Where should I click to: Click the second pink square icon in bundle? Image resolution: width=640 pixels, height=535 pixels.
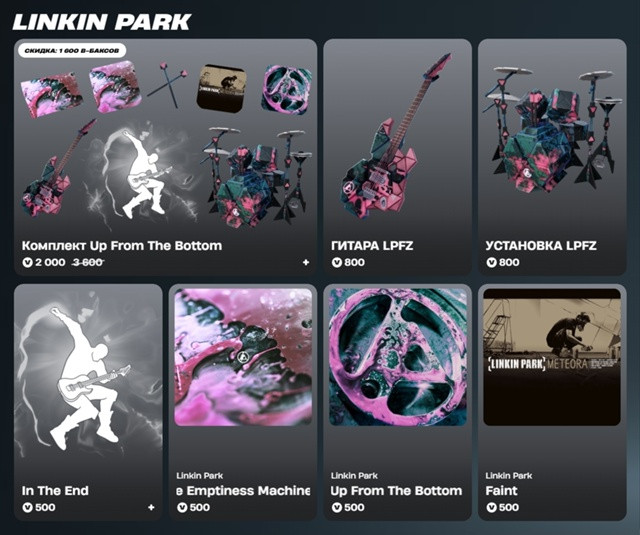(x=116, y=87)
